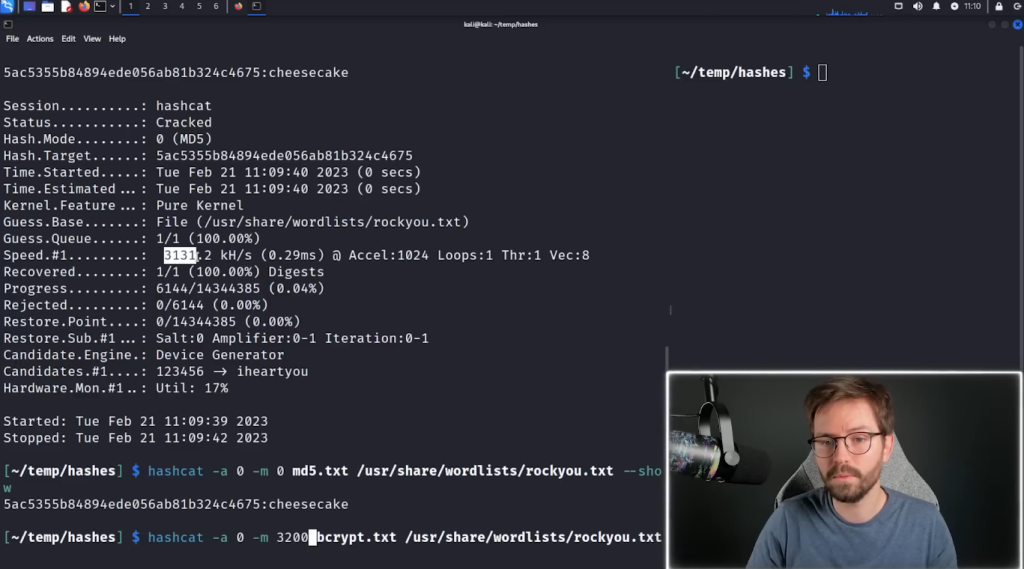This screenshot has width=1024, height=569.
Task: Open the View menu
Action: 92,39
